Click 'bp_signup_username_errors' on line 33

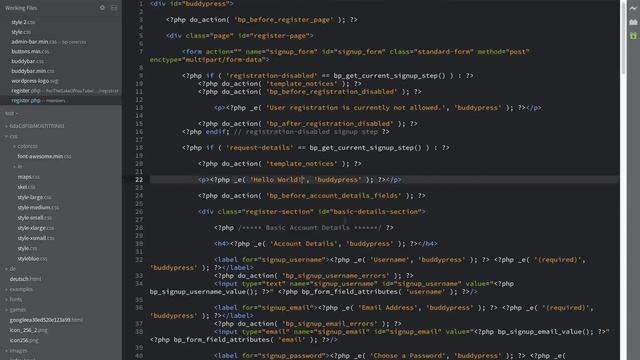coord(336,276)
